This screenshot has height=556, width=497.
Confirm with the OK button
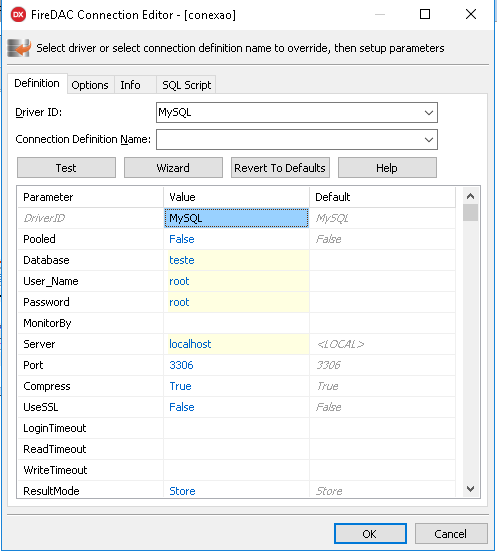tap(370, 534)
